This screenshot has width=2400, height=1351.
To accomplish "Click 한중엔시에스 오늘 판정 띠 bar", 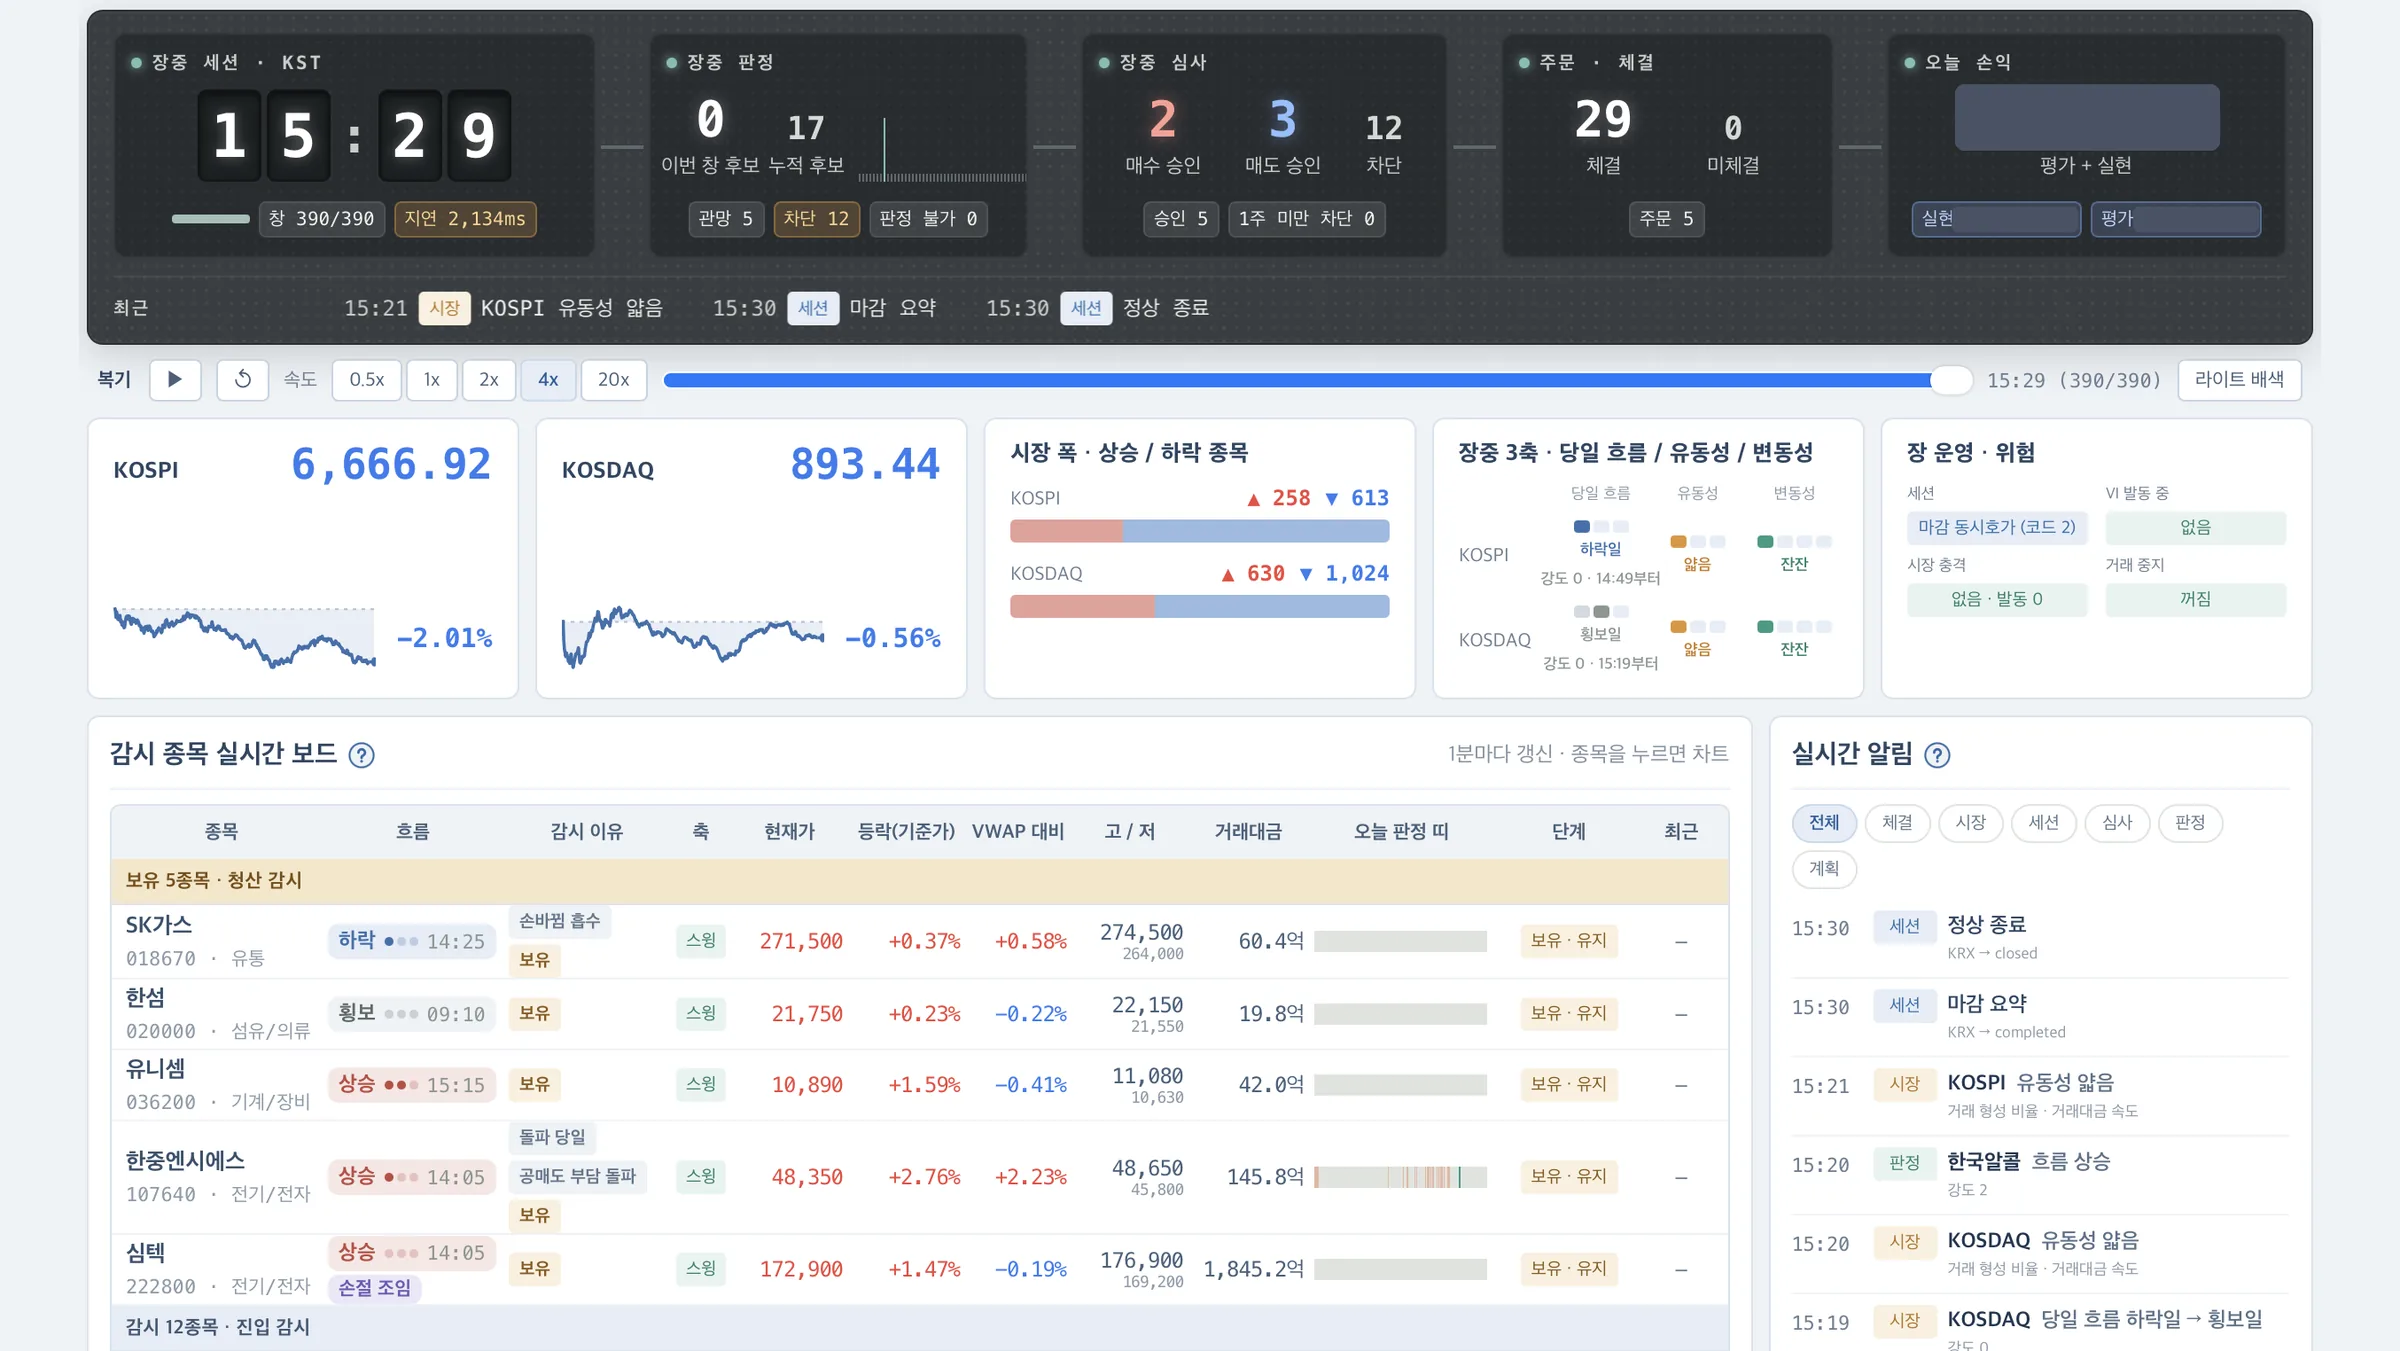I will pyautogui.click(x=1401, y=1177).
